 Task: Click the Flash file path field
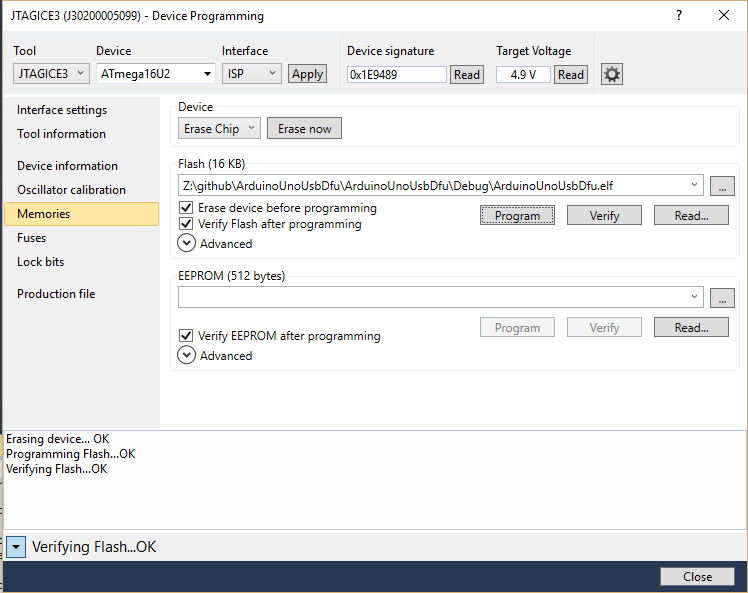coord(441,185)
